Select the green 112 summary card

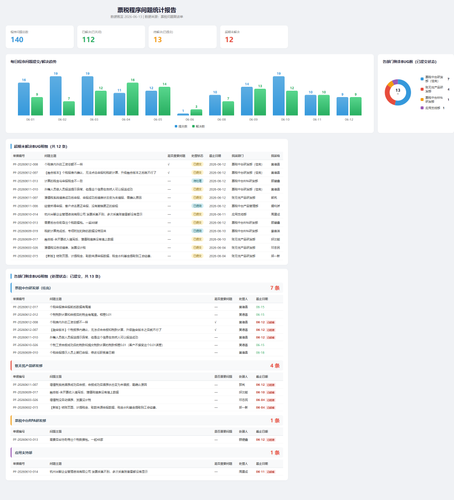click(x=111, y=37)
